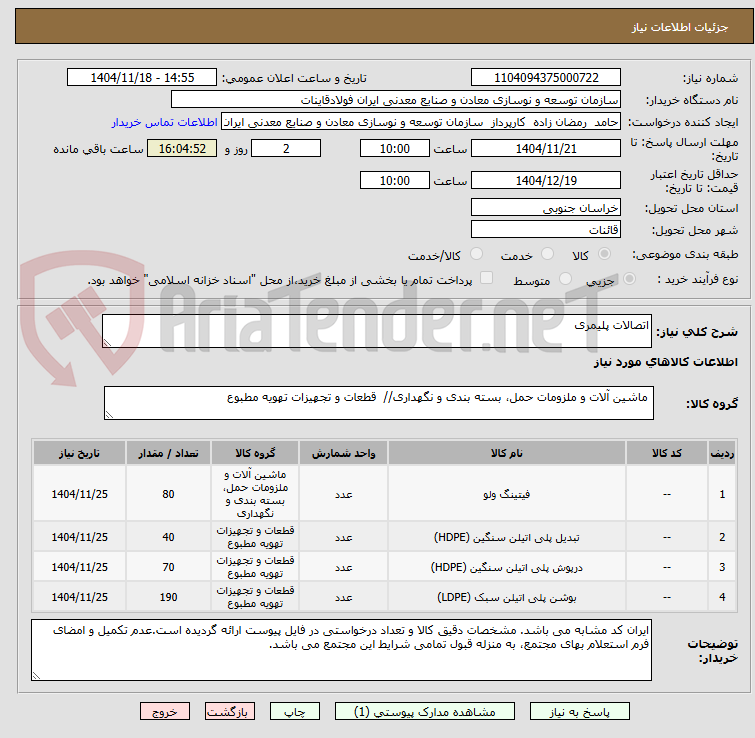
Task: Select the کالا radio button
Action: click(x=604, y=254)
